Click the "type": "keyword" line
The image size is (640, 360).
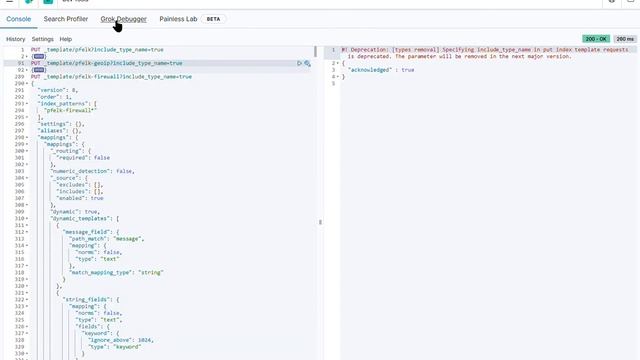115,347
